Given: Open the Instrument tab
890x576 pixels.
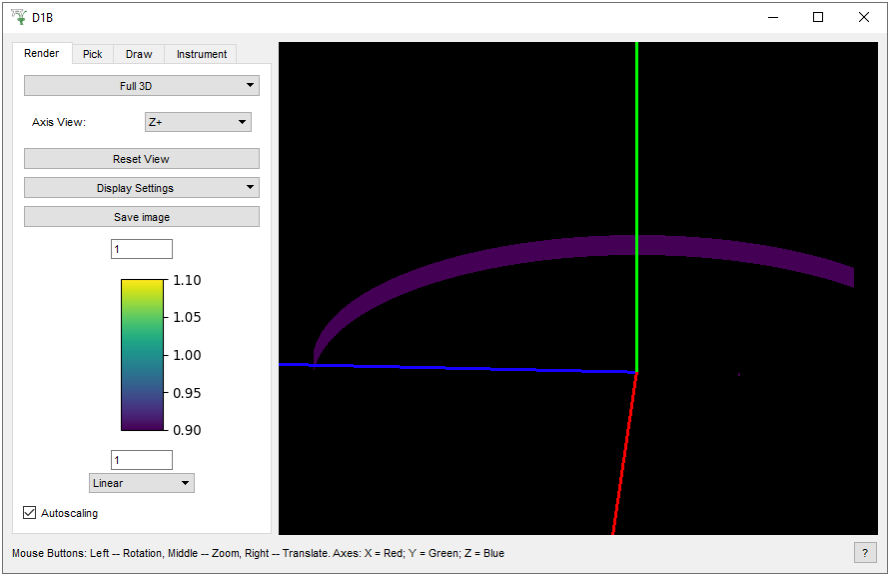Looking at the screenshot, I should coord(202,54).
